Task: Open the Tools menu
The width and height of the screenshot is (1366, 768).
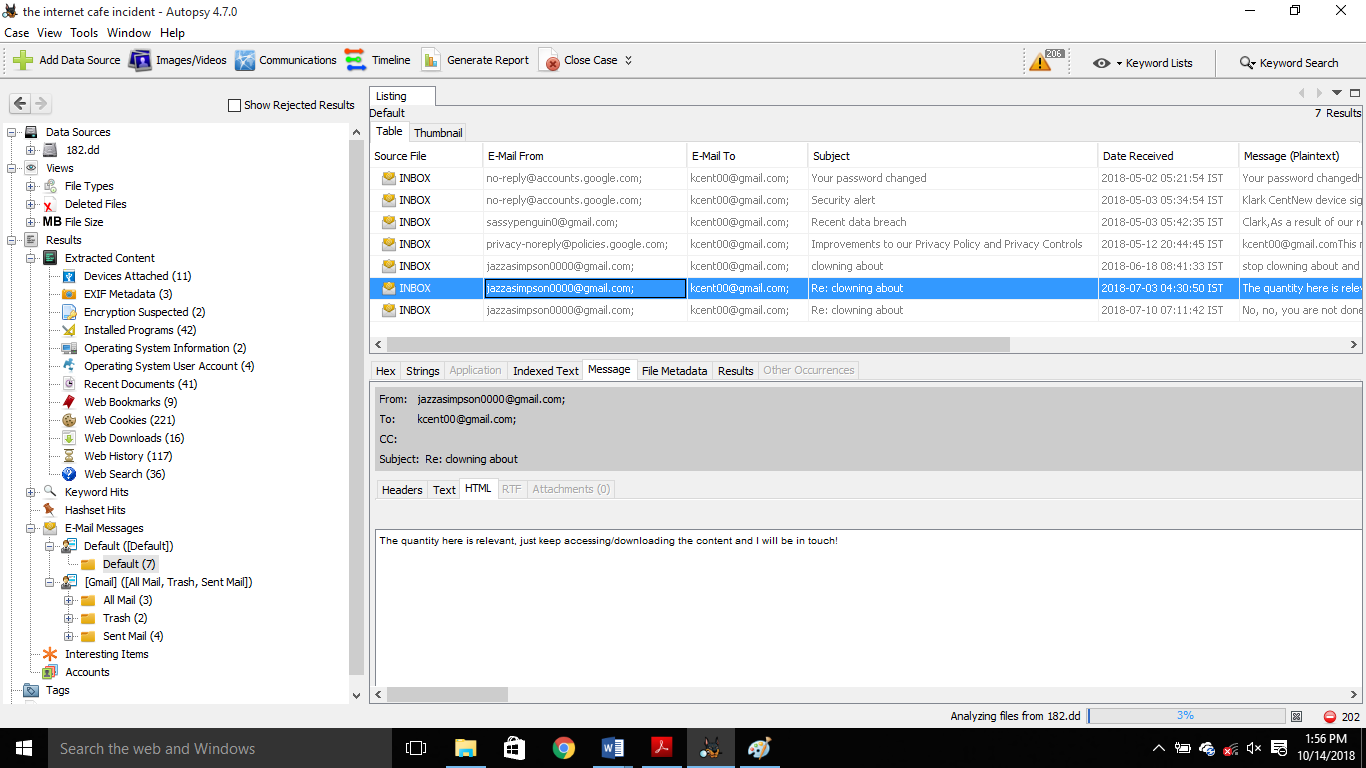Action: pyautogui.click(x=84, y=33)
